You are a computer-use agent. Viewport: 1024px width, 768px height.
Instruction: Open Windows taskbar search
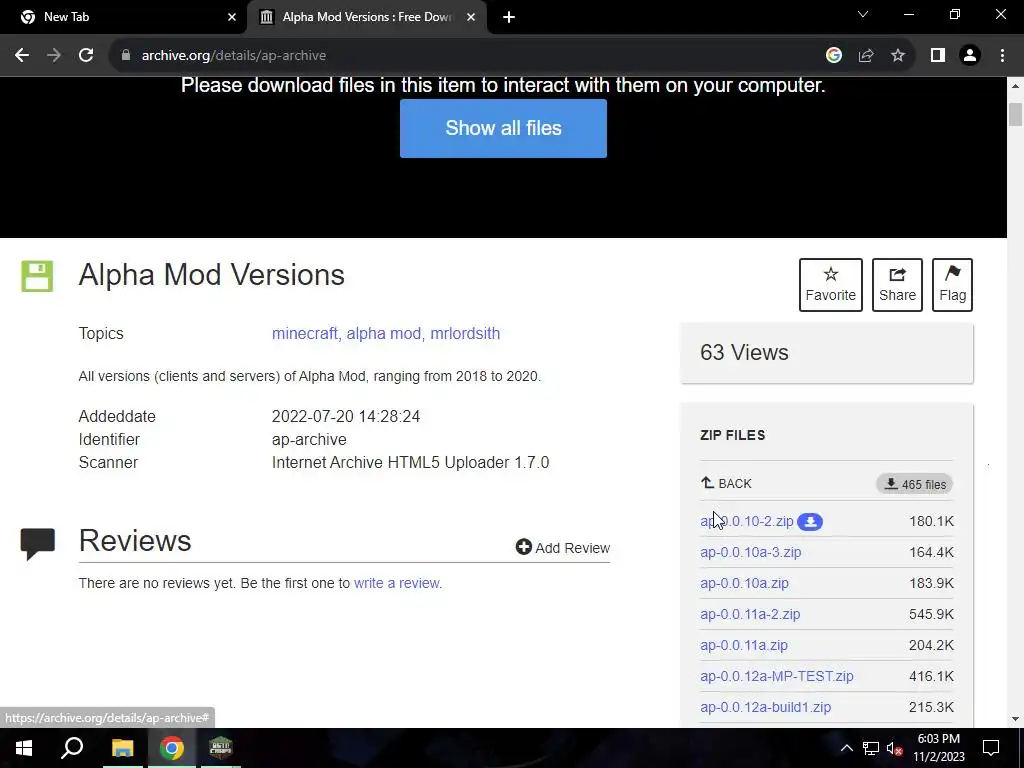[x=72, y=748]
